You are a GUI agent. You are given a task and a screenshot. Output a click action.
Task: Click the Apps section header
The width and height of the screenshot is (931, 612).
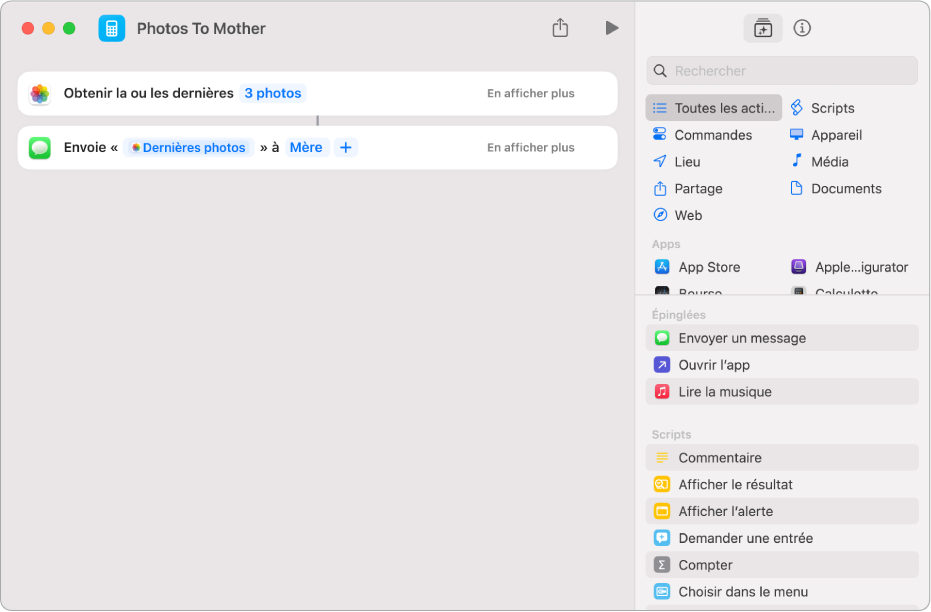coord(666,244)
